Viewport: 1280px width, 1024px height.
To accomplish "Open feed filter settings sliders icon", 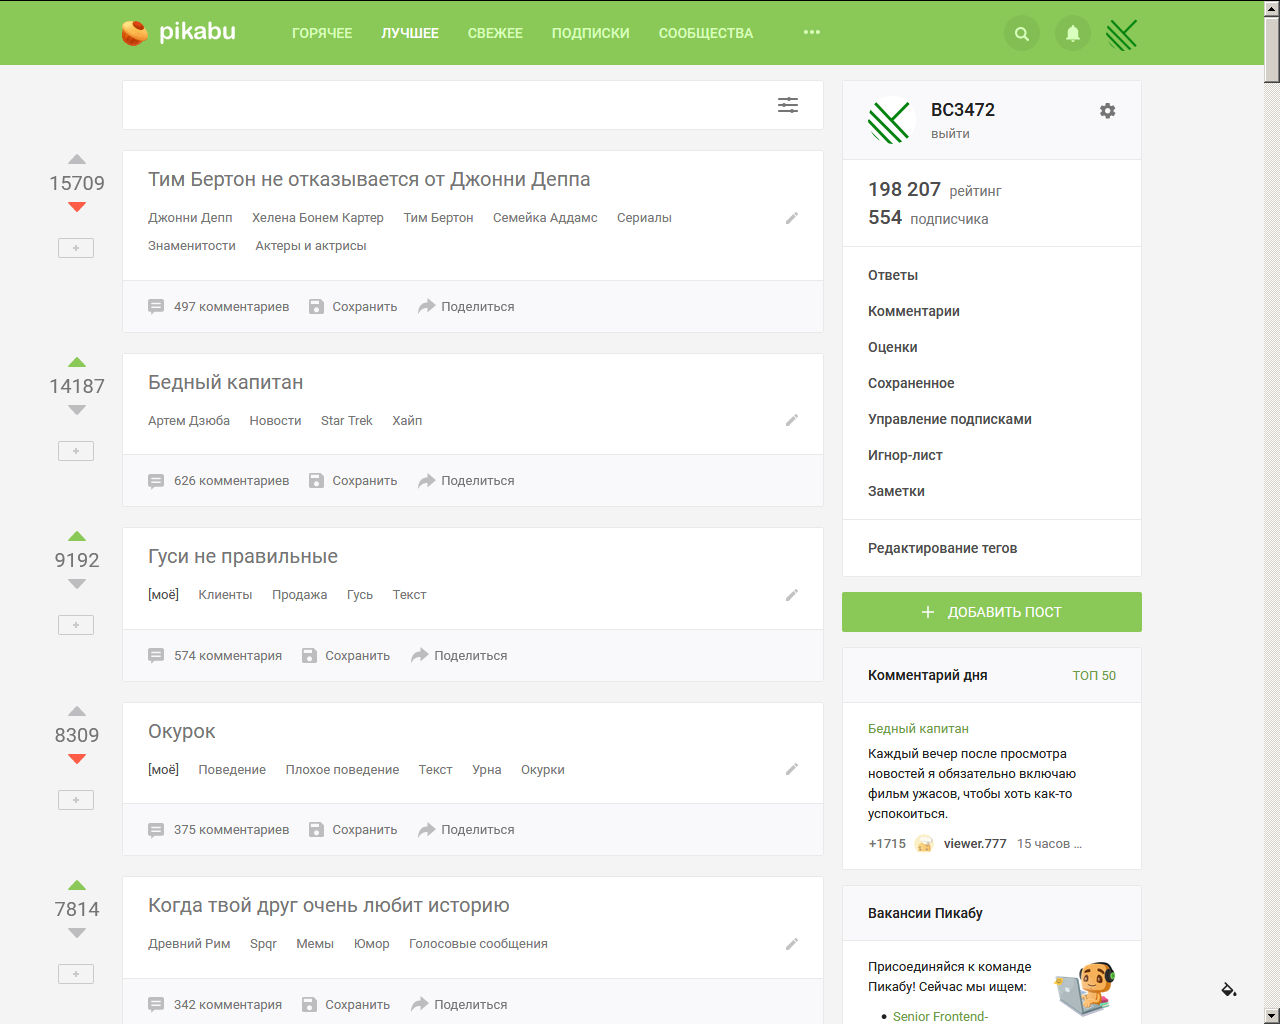I will [x=788, y=105].
